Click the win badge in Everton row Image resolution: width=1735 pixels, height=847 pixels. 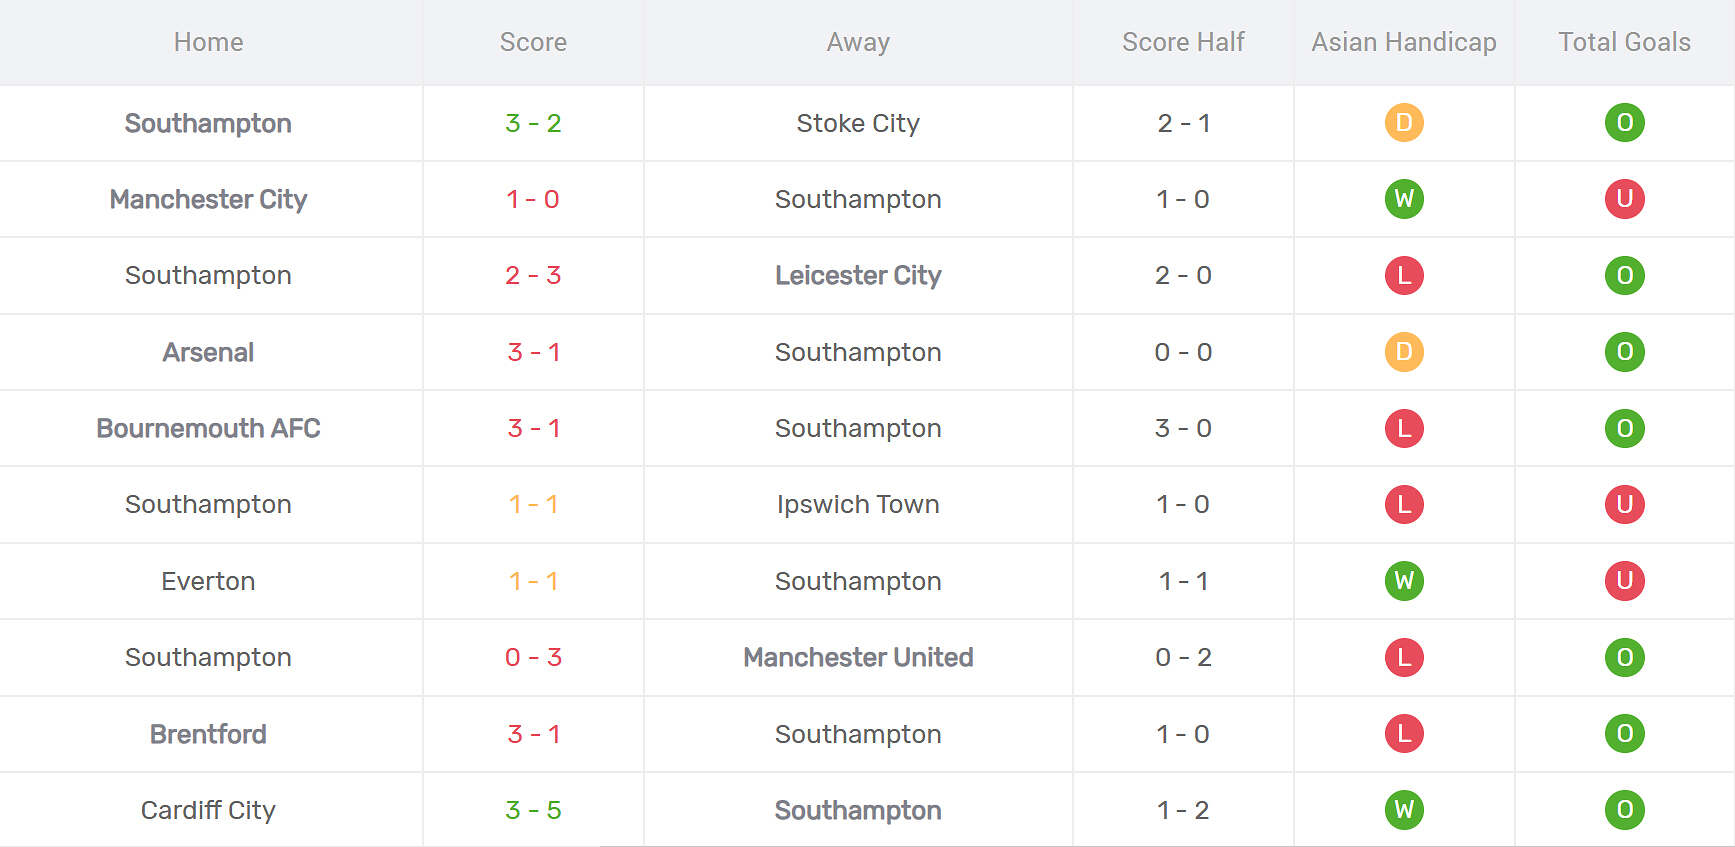click(x=1404, y=581)
